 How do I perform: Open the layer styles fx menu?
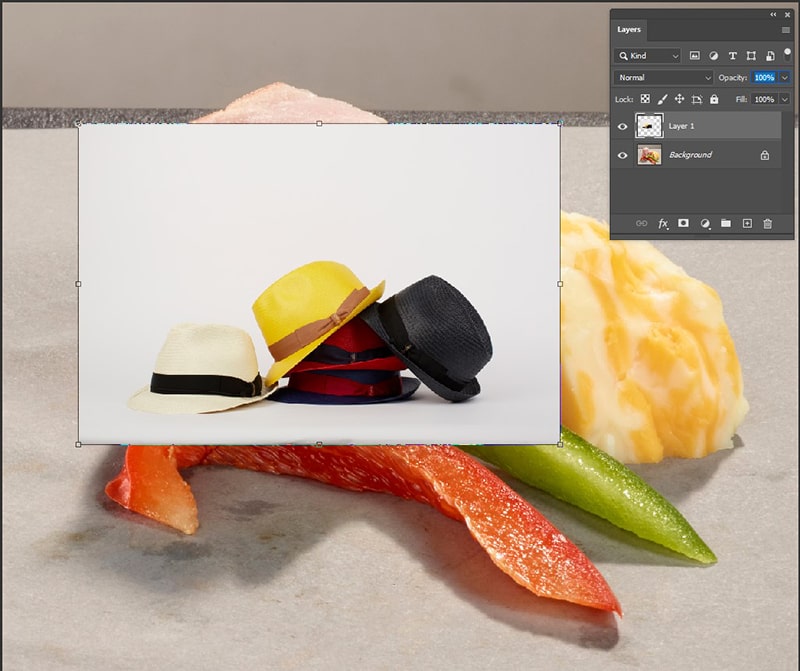click(662, 223)
